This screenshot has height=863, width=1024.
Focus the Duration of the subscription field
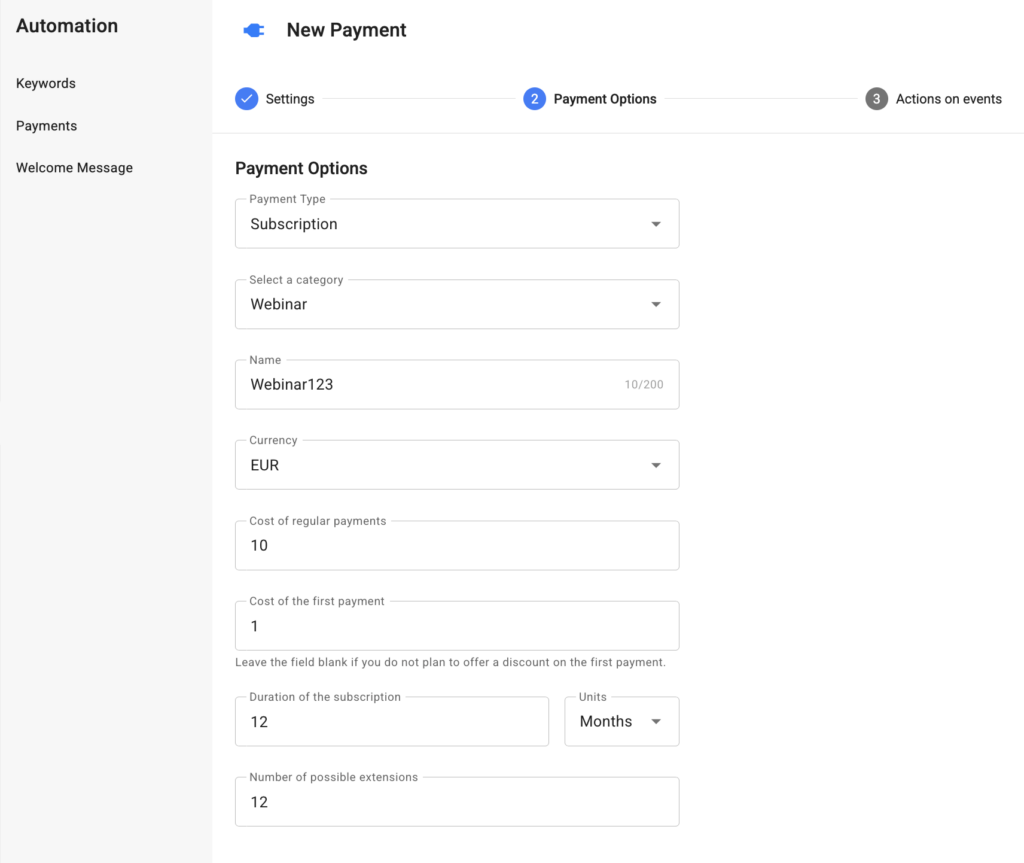[392, 722]
